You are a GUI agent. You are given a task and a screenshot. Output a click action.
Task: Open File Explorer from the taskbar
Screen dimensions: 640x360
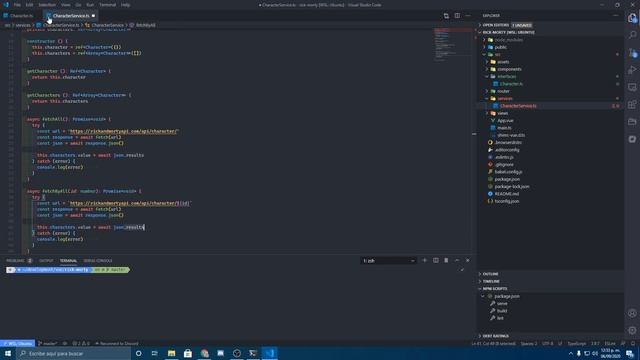171,353
